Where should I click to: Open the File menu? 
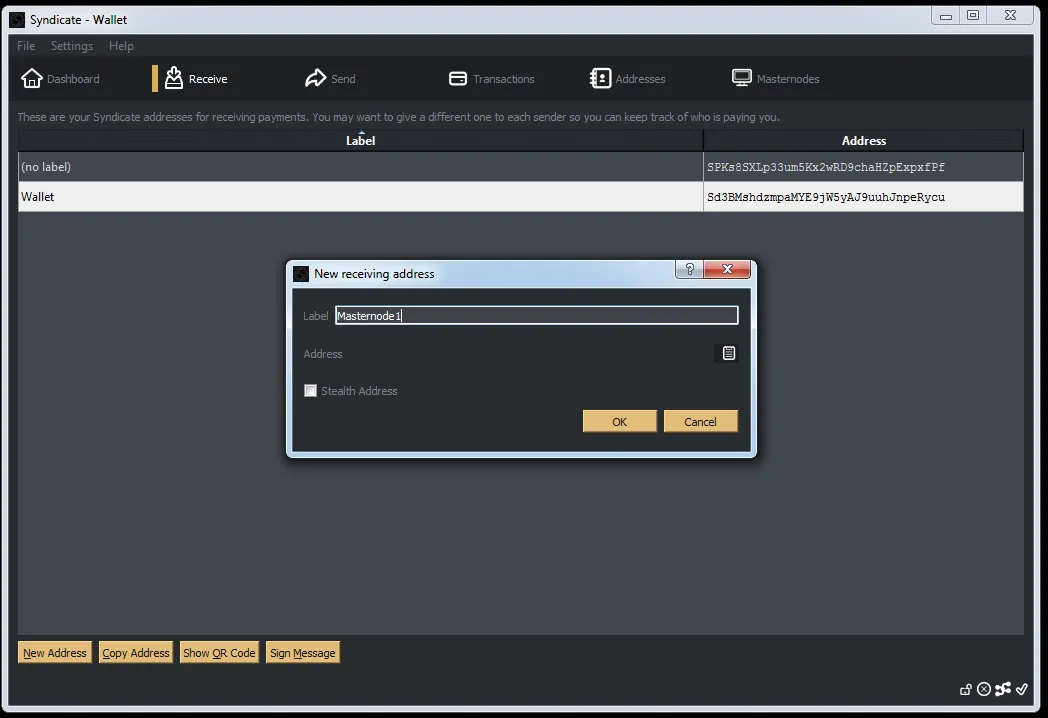coord(26,45)
